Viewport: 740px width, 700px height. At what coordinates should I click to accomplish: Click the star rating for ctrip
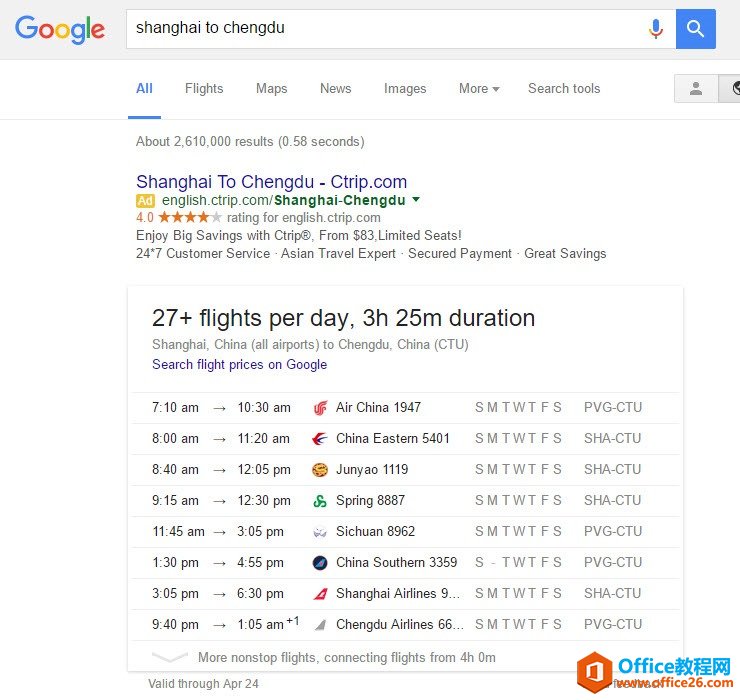coord(190,217)
